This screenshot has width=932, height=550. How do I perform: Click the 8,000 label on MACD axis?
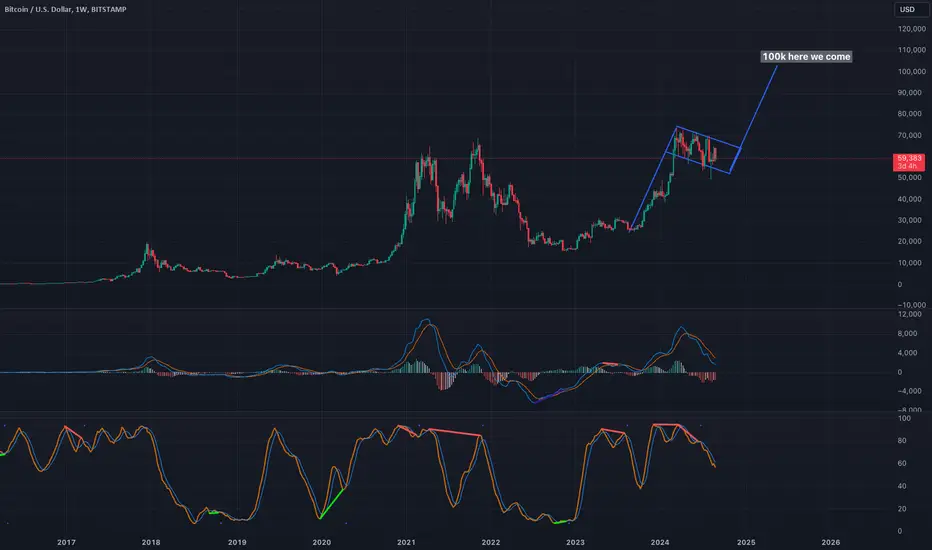pyautogui.click(x=908, y=334)
